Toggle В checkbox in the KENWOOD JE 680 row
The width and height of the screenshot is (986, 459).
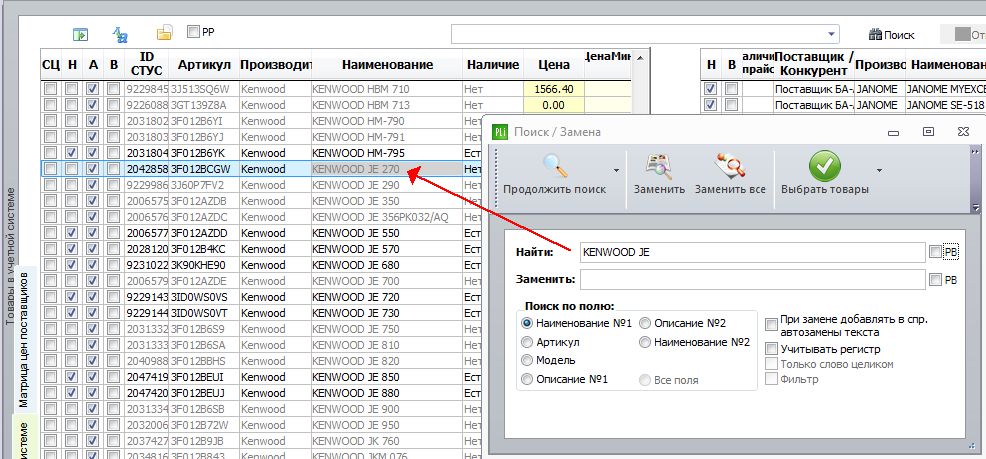(x=113, y=265)
